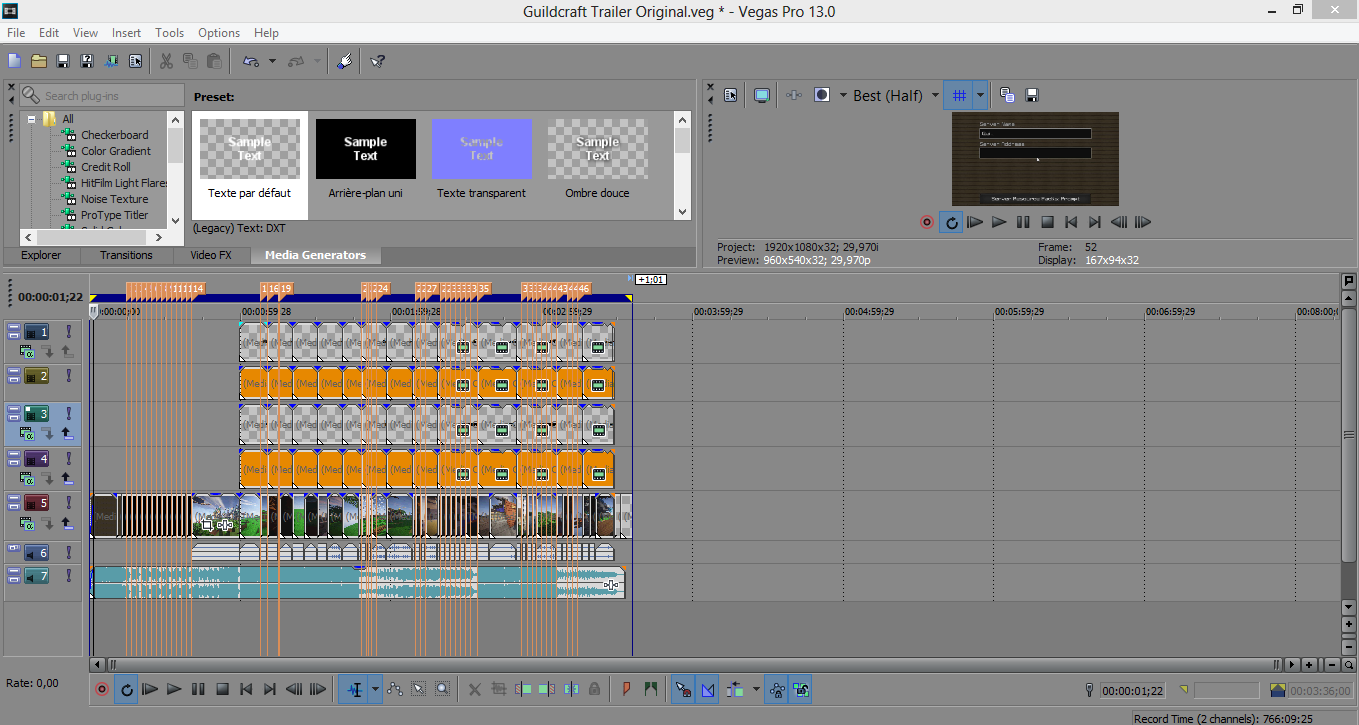The height and width of the screenshot is (725, 1359).
Task: Toggle Ignore Event Grouping button
Action: [800, 689]
